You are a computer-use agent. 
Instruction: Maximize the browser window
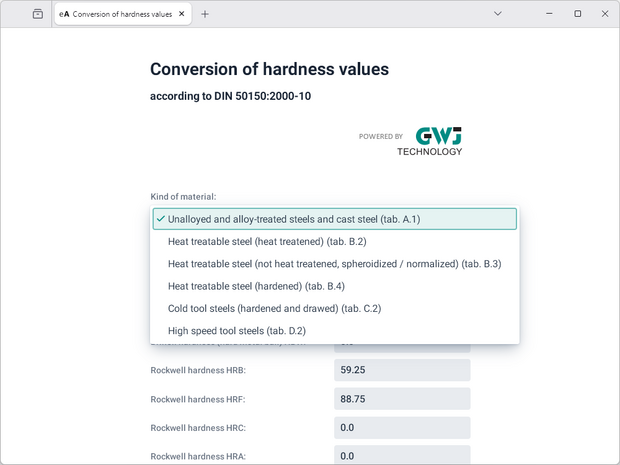click(577, 14)
